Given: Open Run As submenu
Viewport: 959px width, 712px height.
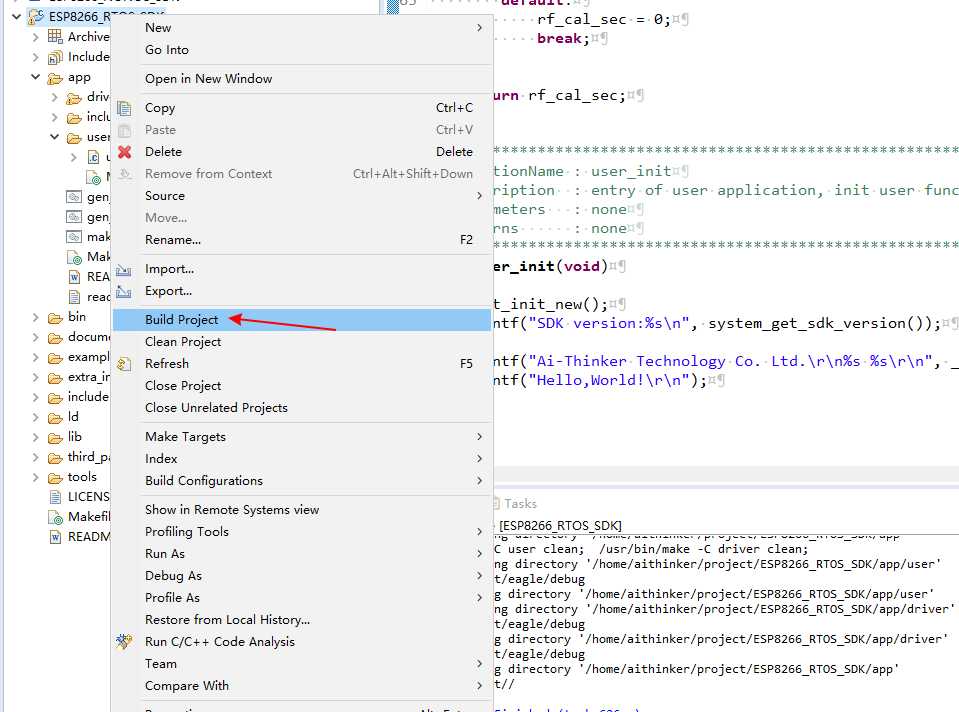Looking at the screenshot, I should tap(302, 554).
